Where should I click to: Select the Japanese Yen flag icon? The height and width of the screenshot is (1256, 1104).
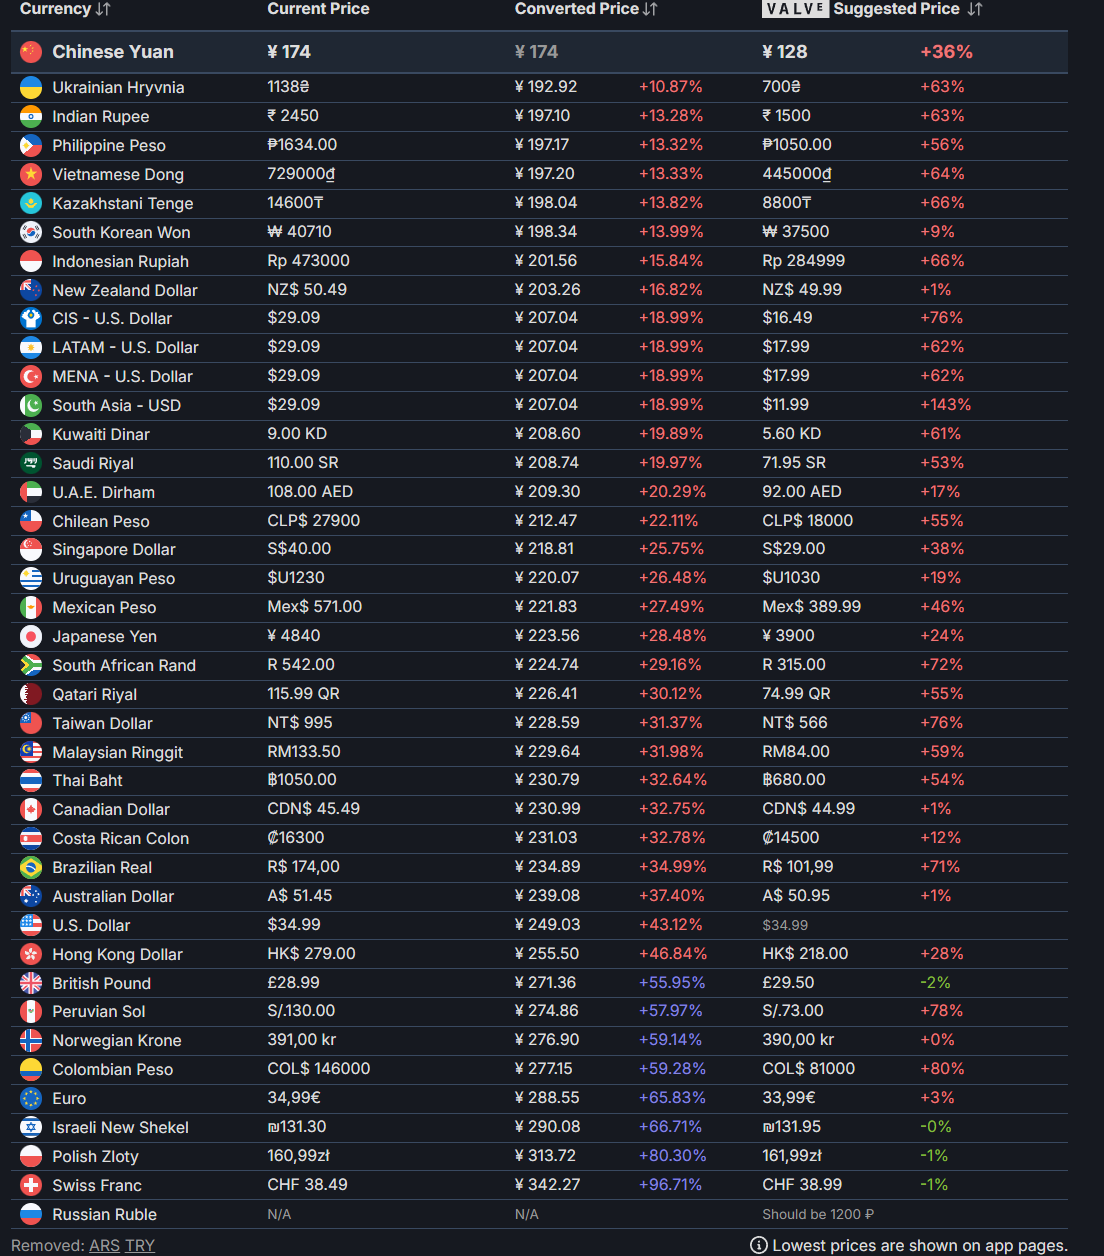coord(31,636)
